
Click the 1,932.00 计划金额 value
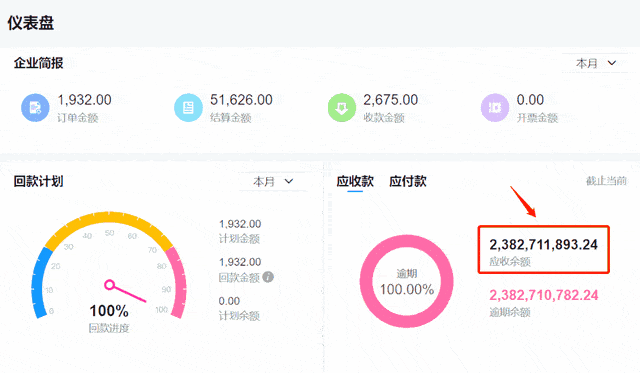click(x=240, y=224)
